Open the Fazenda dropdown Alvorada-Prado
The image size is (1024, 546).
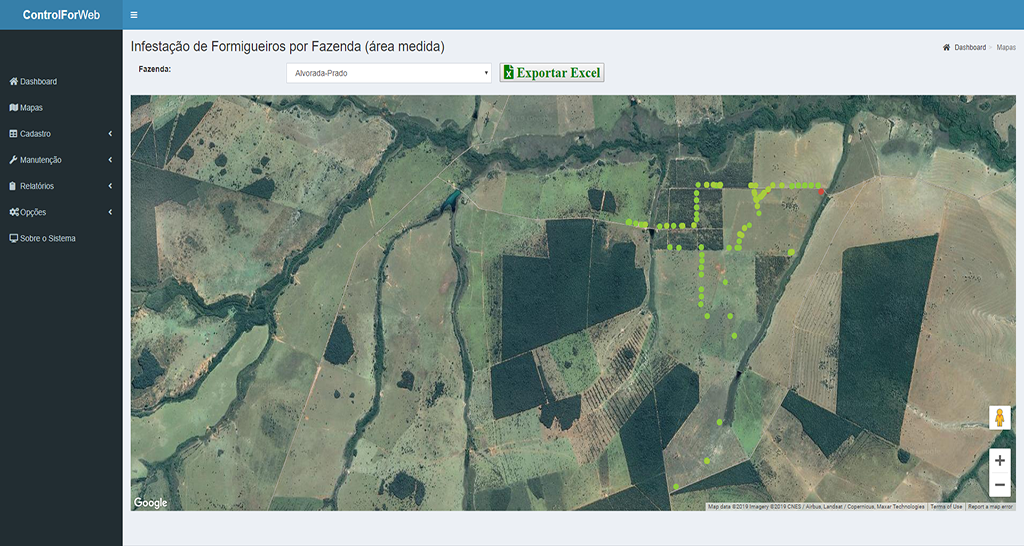[388, 73]
